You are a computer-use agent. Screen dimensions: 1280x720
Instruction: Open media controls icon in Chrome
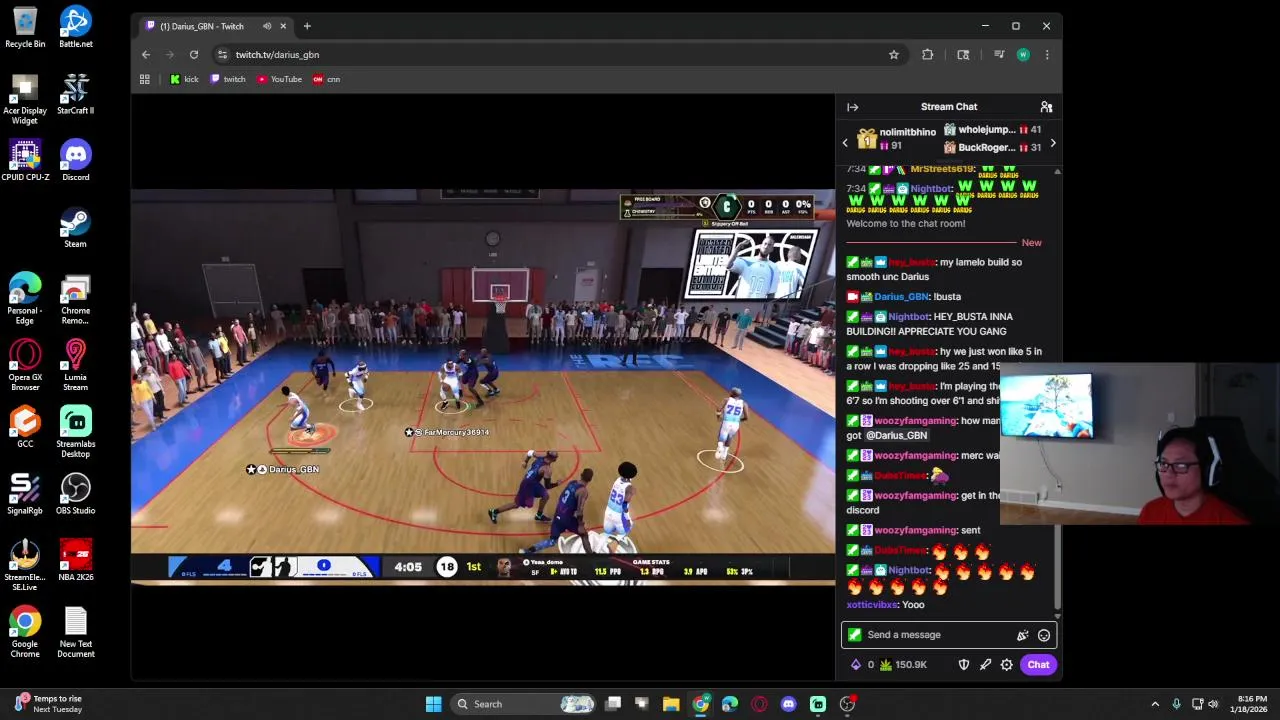[x=998, y=55]
